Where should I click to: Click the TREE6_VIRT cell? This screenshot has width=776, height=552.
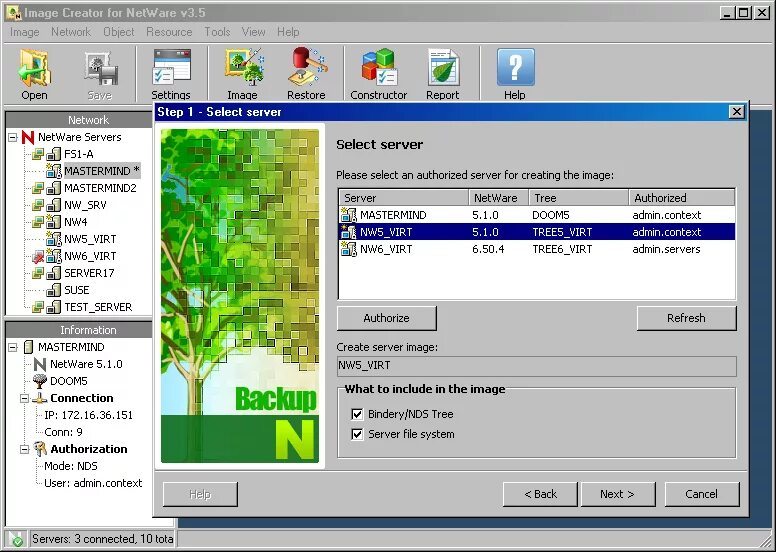(x=562, y=249)
